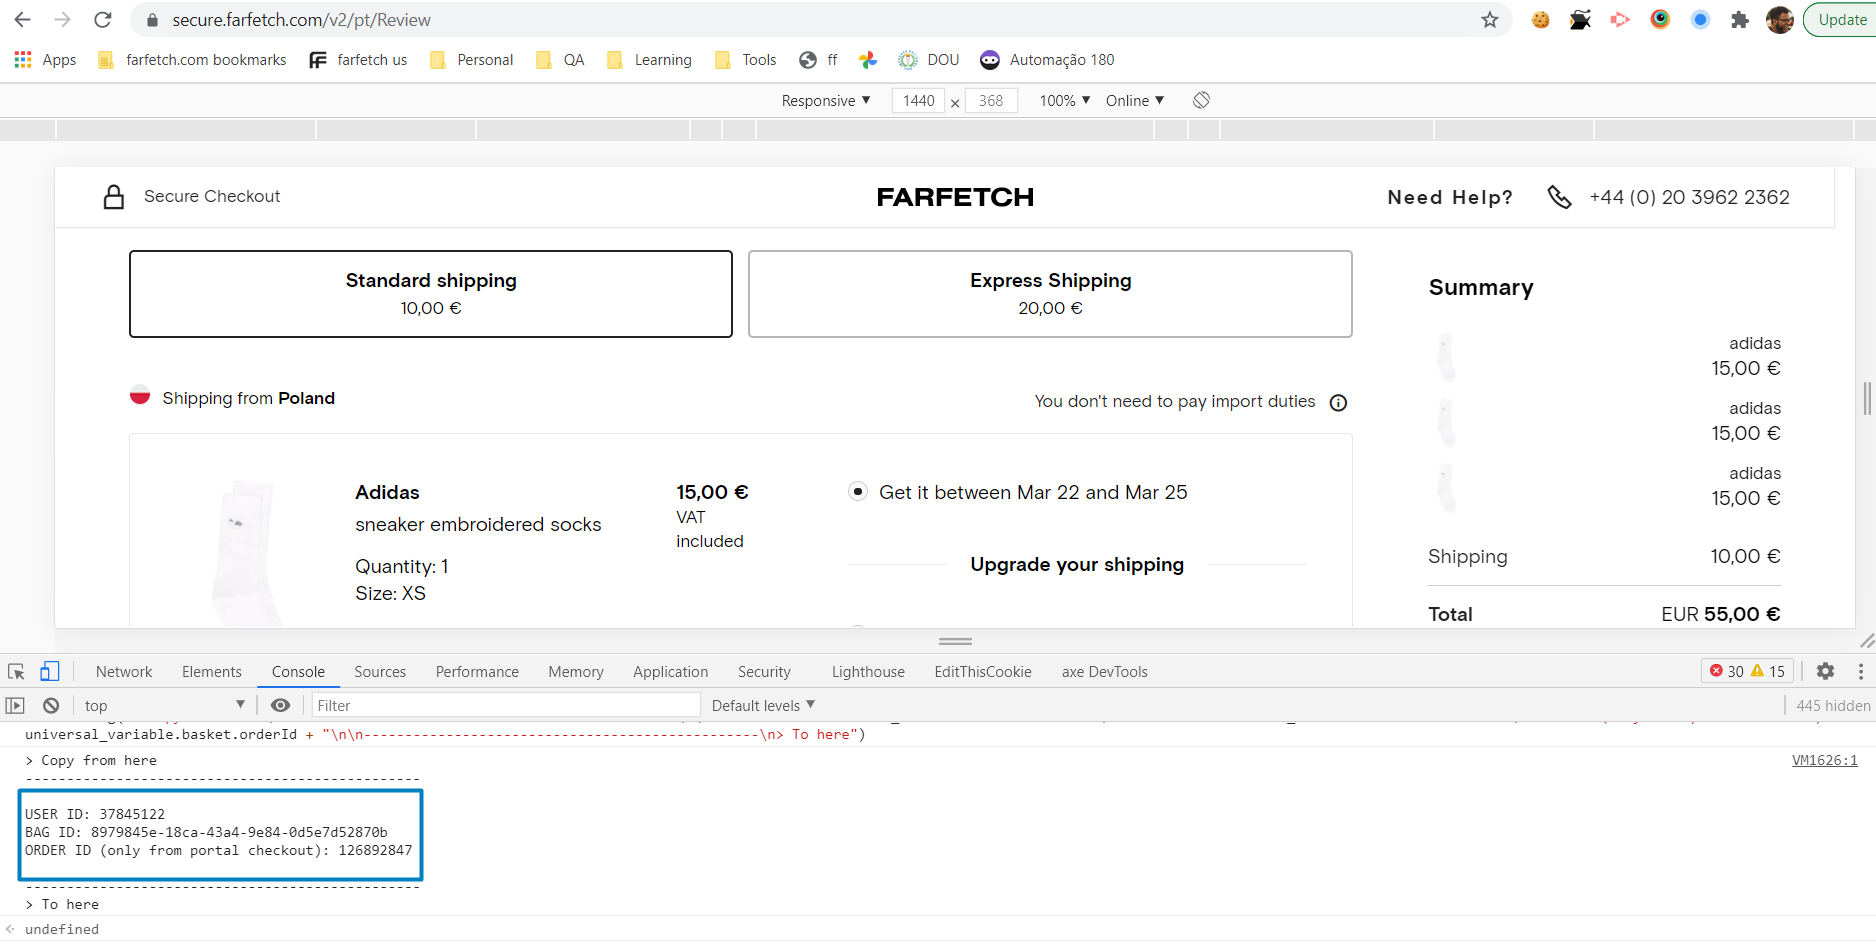Open the DevTools three-dot menu
Viewport: 1876px width, 948px height.
1860,672
